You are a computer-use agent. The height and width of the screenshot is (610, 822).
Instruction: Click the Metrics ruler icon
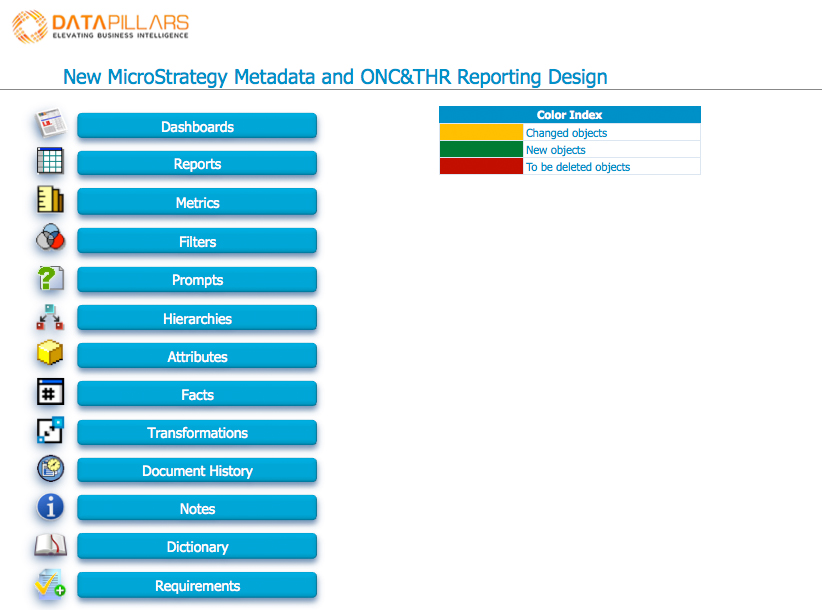click(x=50, y=200)
